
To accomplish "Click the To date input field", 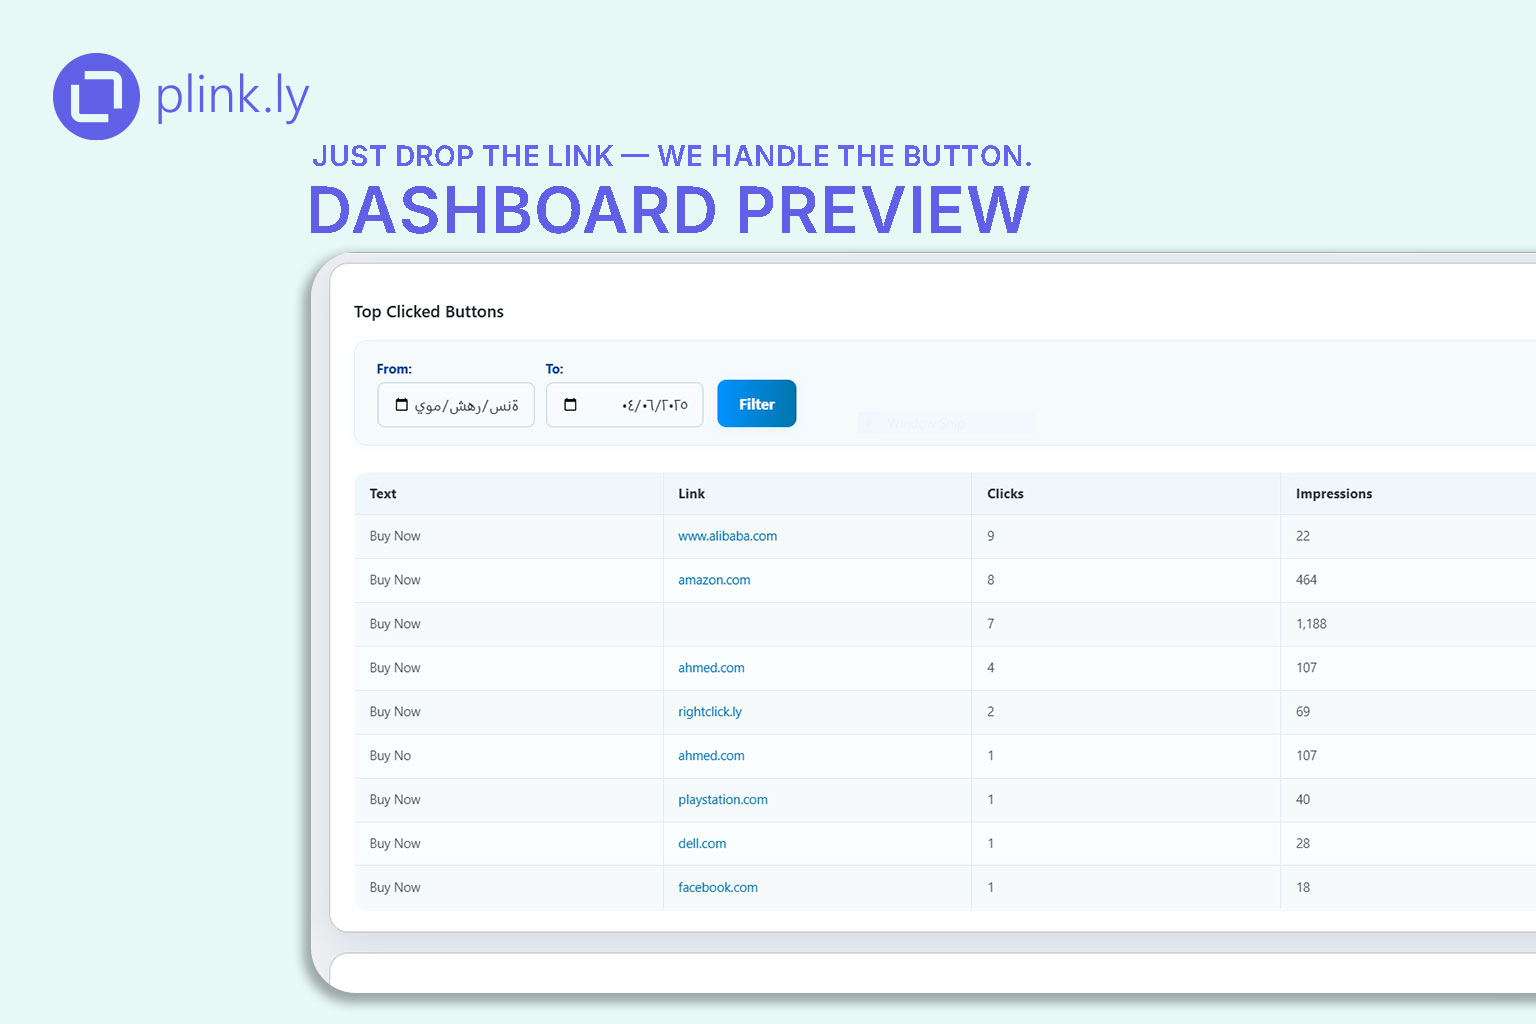I will [x=625, y=405].
